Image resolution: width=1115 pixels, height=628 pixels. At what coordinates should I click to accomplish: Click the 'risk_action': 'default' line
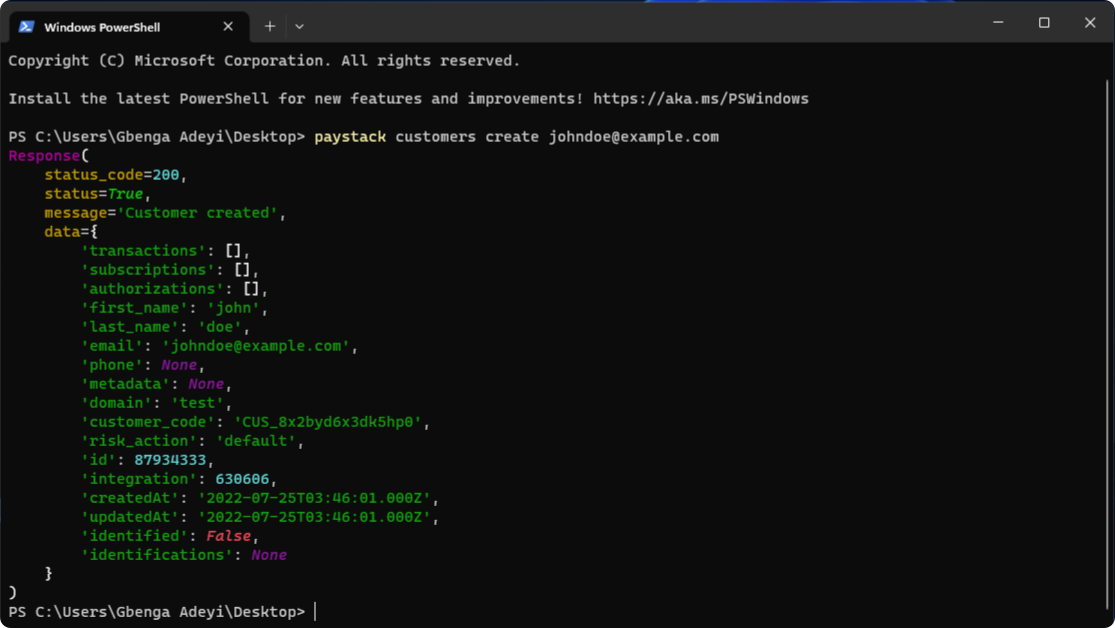[192, 441]
